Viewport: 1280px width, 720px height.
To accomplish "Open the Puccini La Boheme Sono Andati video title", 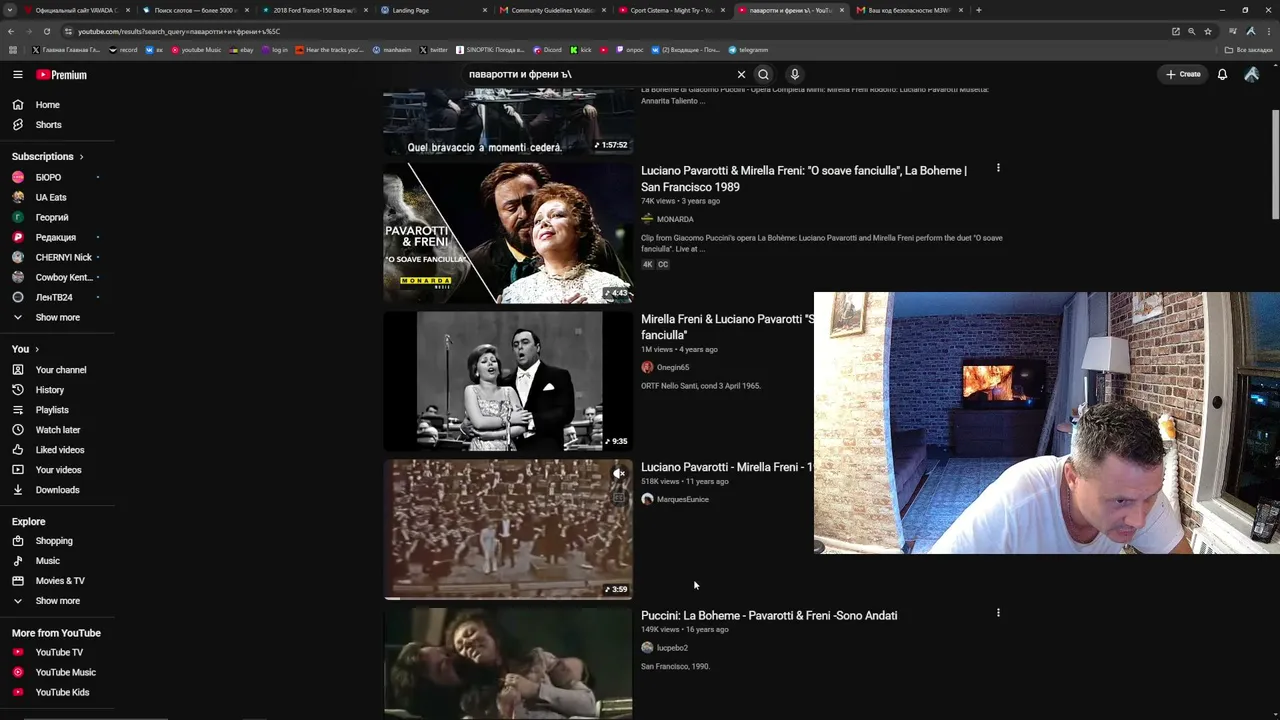I will pos(769,615).
